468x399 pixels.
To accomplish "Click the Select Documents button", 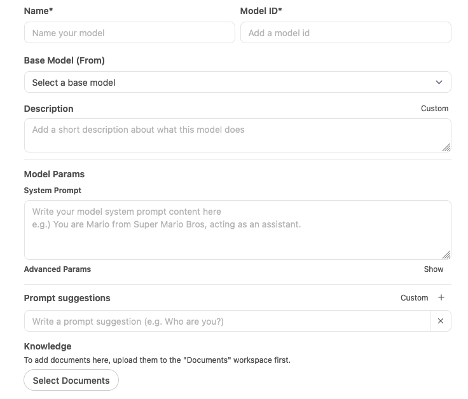I will [x=71, y=380].
